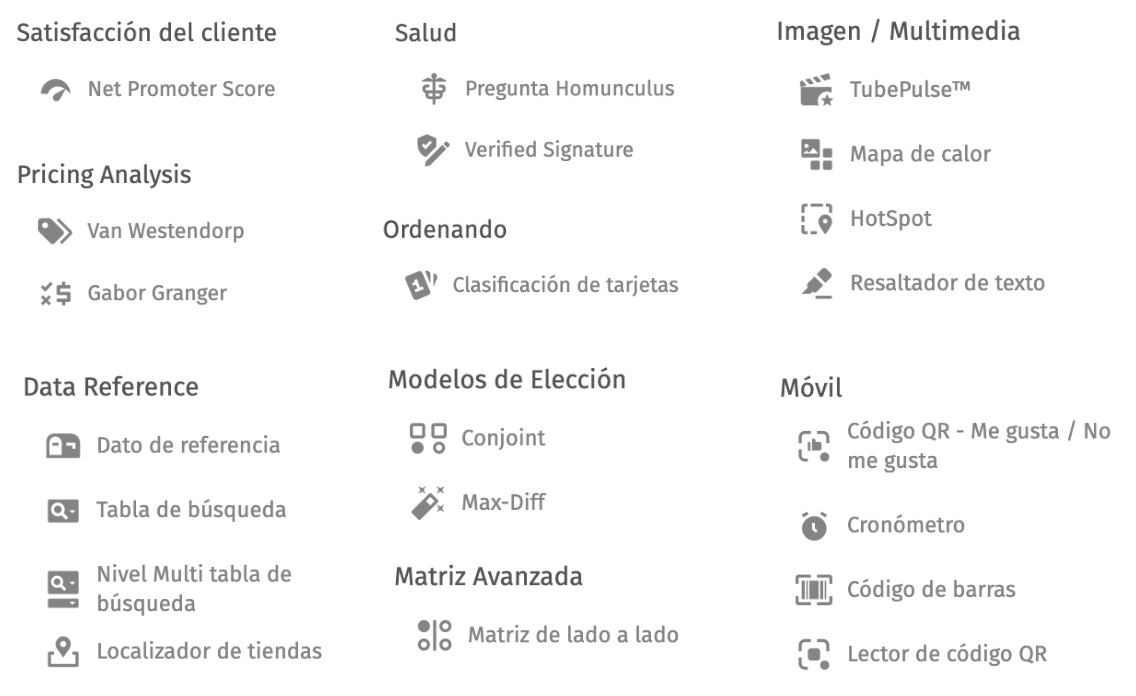Select Localizador de tiendas option
Viewport: 1136px width, 696px height.
coord(184,651)
